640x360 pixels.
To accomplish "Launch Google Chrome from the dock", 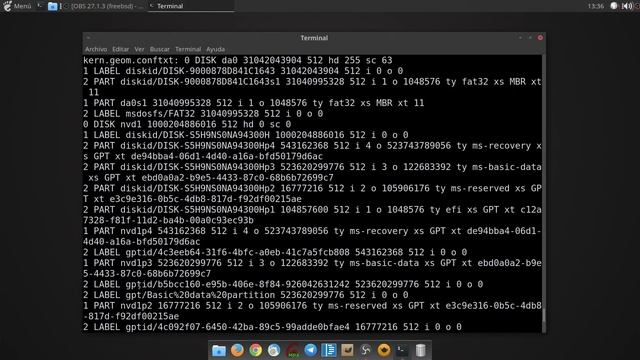I will 256,350.
